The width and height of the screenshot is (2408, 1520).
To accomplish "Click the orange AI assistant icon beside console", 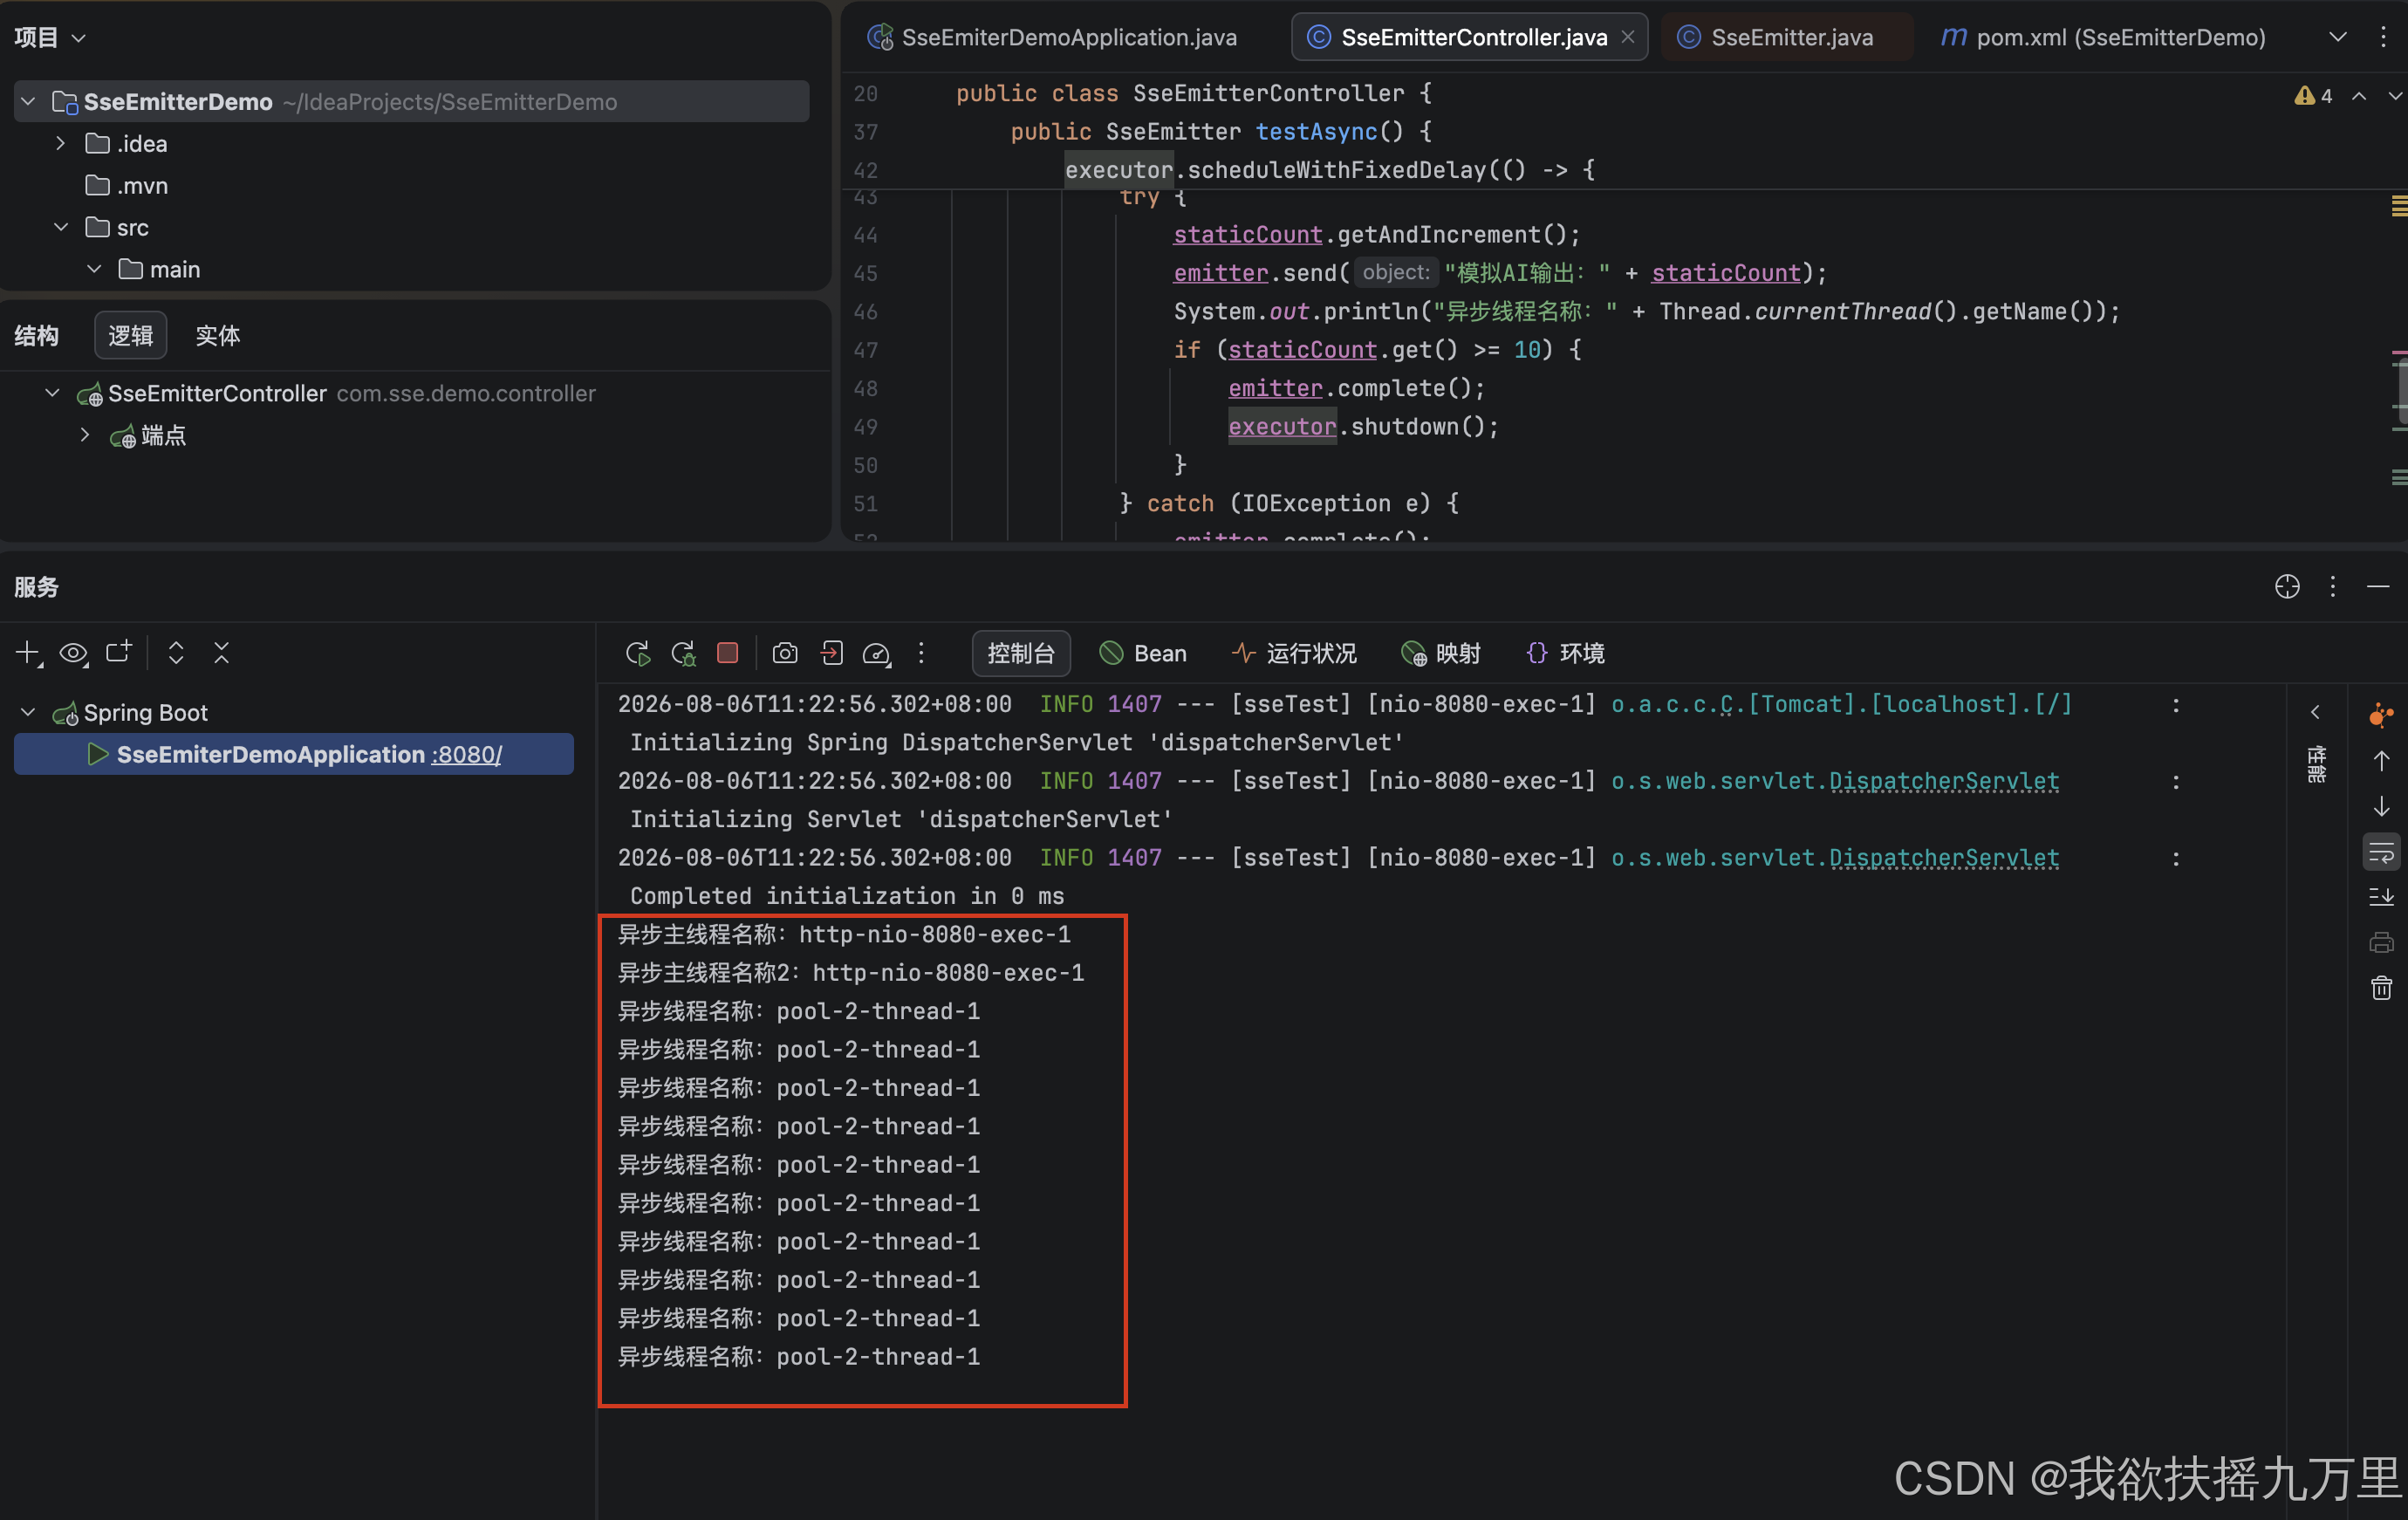I will [2381, 714].
